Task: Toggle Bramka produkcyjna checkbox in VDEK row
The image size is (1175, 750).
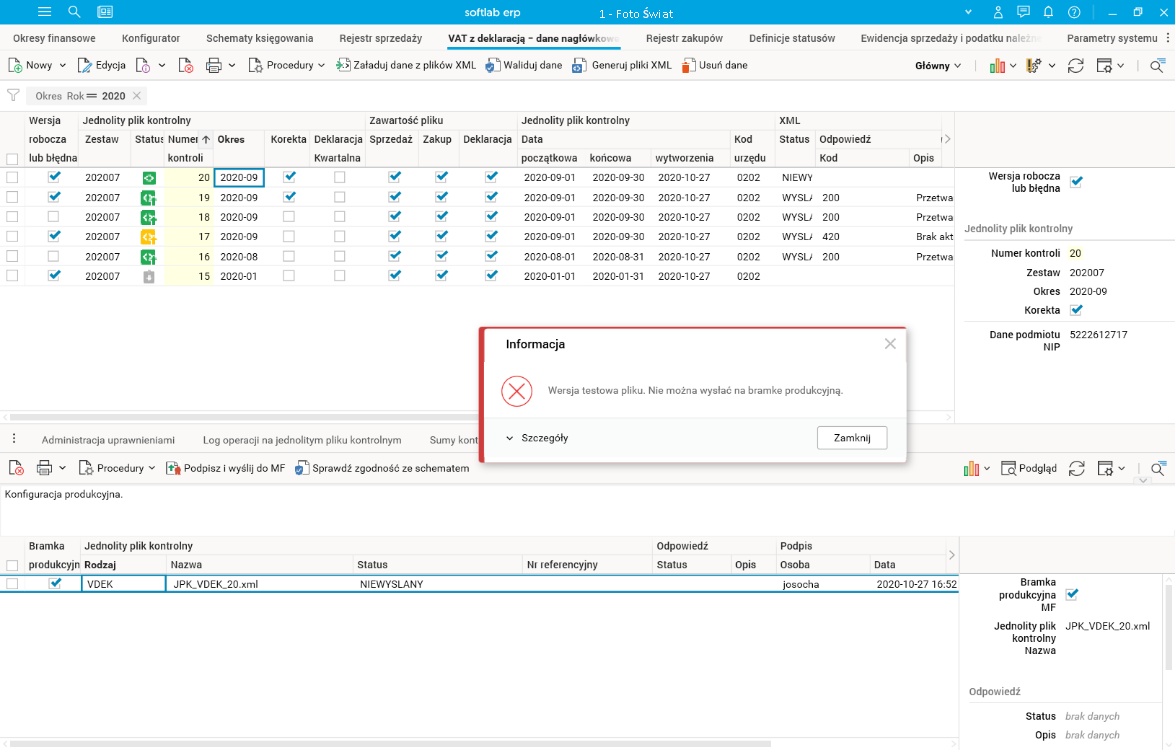Action: [55, 584]
